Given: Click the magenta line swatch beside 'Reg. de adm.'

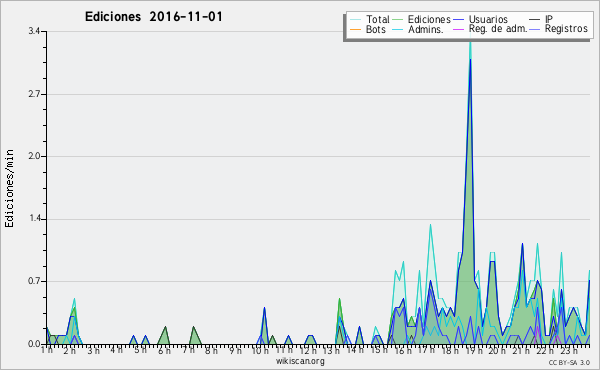Looking at the screenshot, I should point(458,29).
